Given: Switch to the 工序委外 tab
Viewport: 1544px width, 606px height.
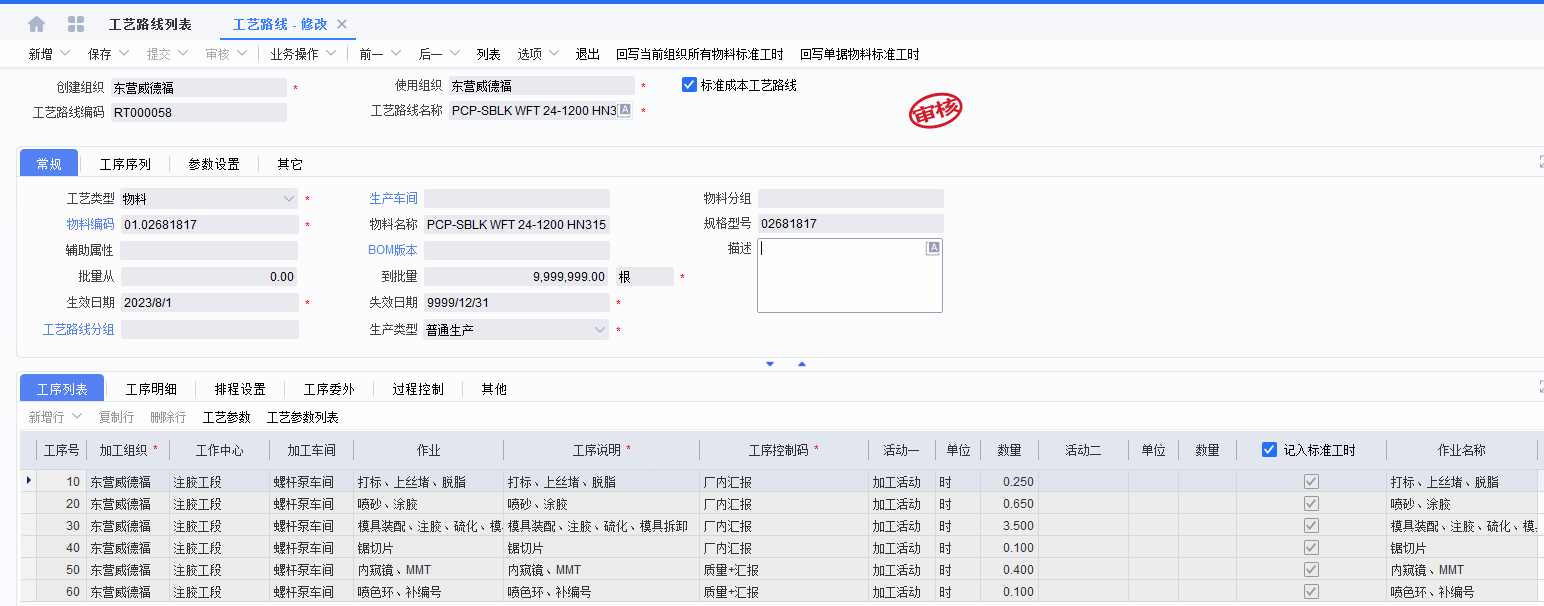Looking at the screenshot, I should (329, 389).
